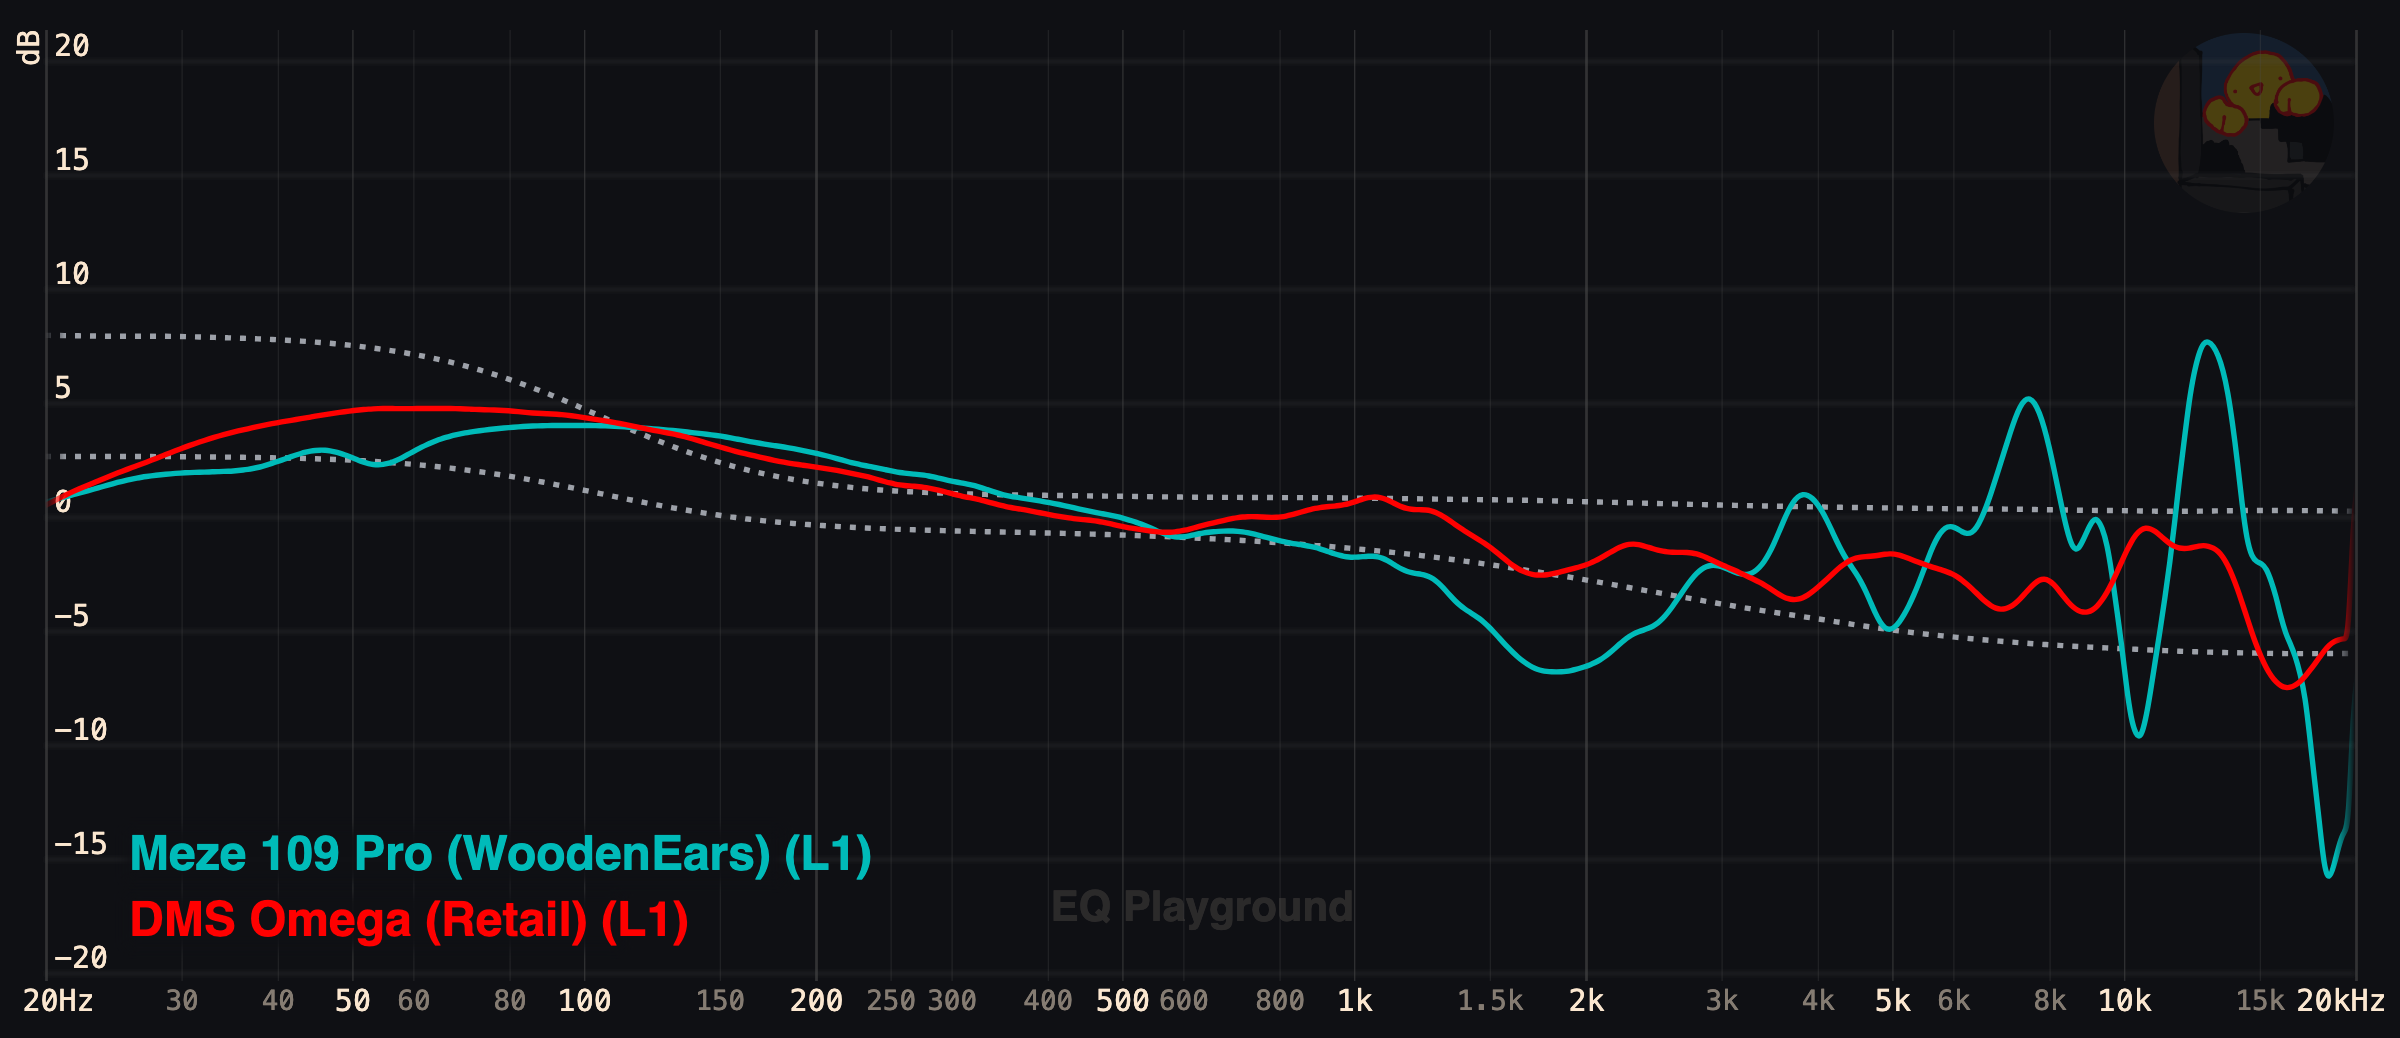Image resolution: width=2400 pixels, height=1038 pixels.
Task: Select the 20Hz frequency axis label
Action: click(58, 1001)
